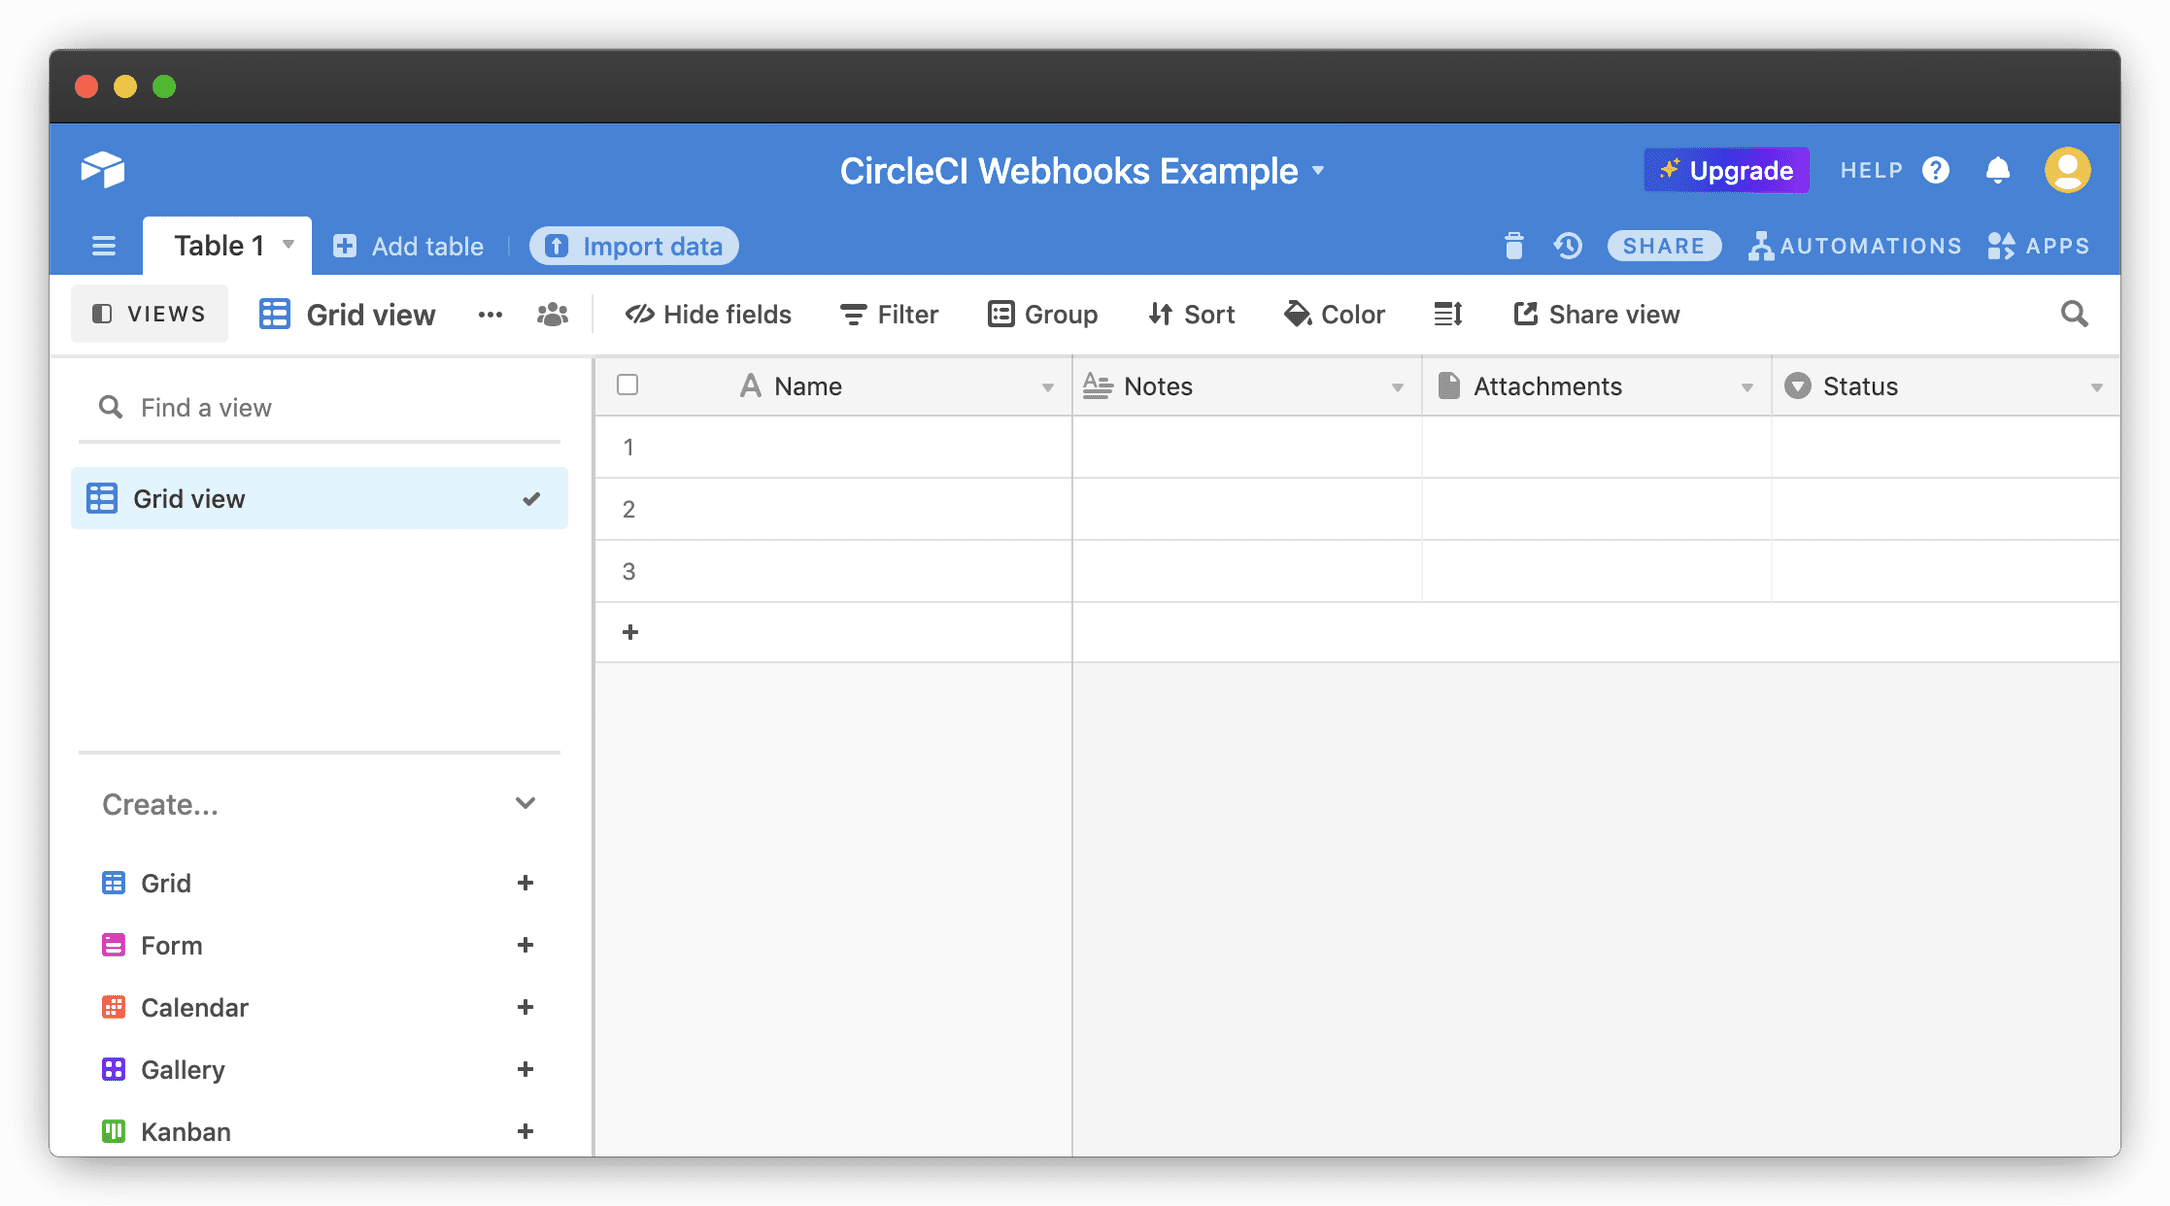Open Hide fields menu
The height and width of the screenshot is (1206, 2170).
(708, 315)
